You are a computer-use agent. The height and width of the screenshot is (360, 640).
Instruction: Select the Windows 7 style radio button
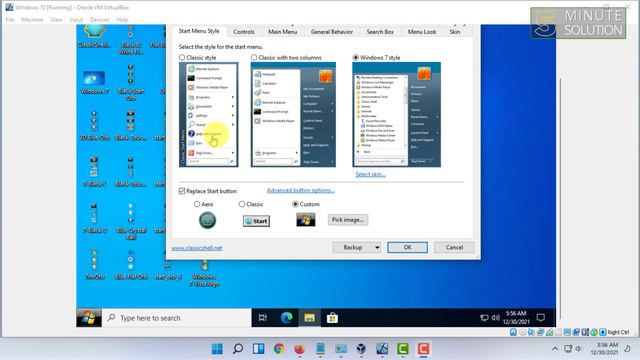point(356,58)
